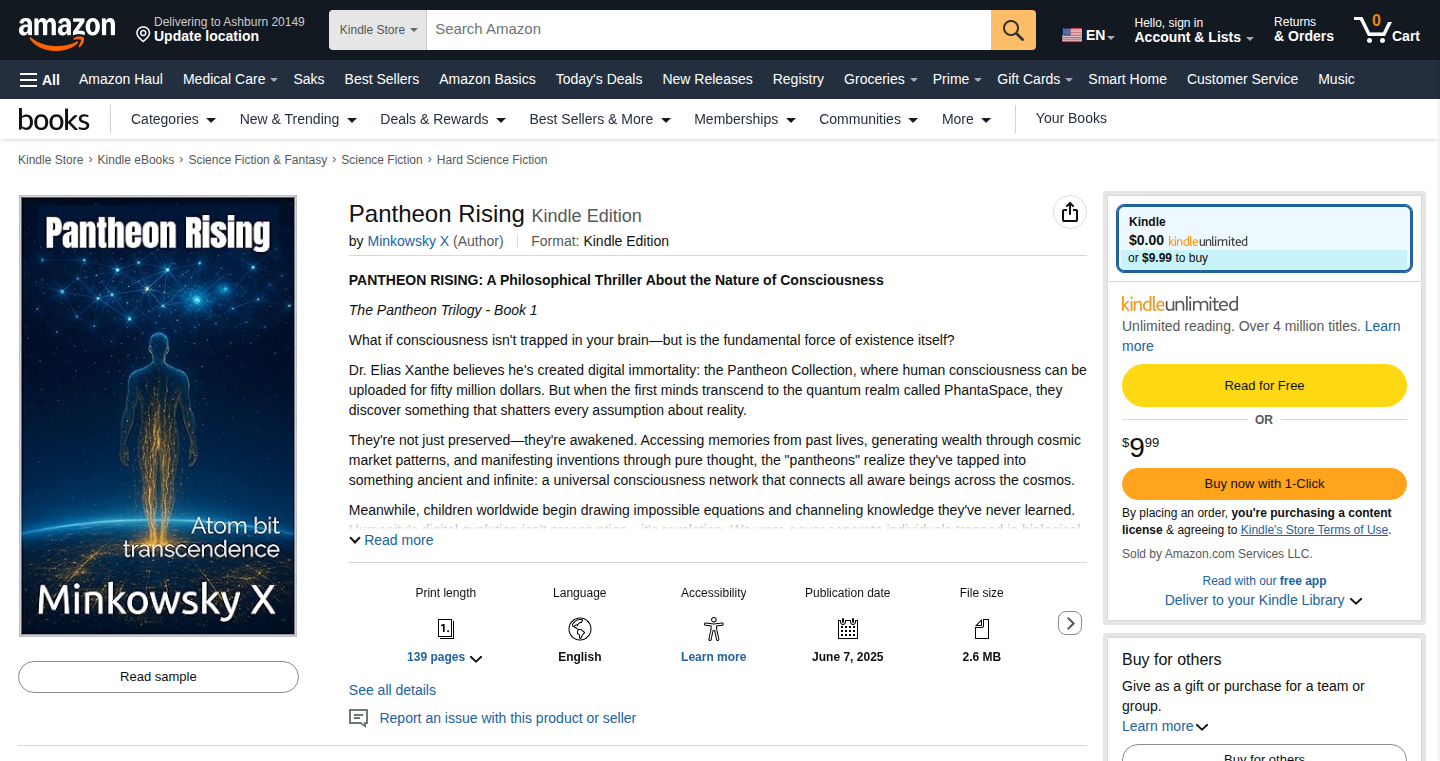Screen dimensions: 1440x761
Task: Click the Search Amazon input field
Action: coord(709,30)
